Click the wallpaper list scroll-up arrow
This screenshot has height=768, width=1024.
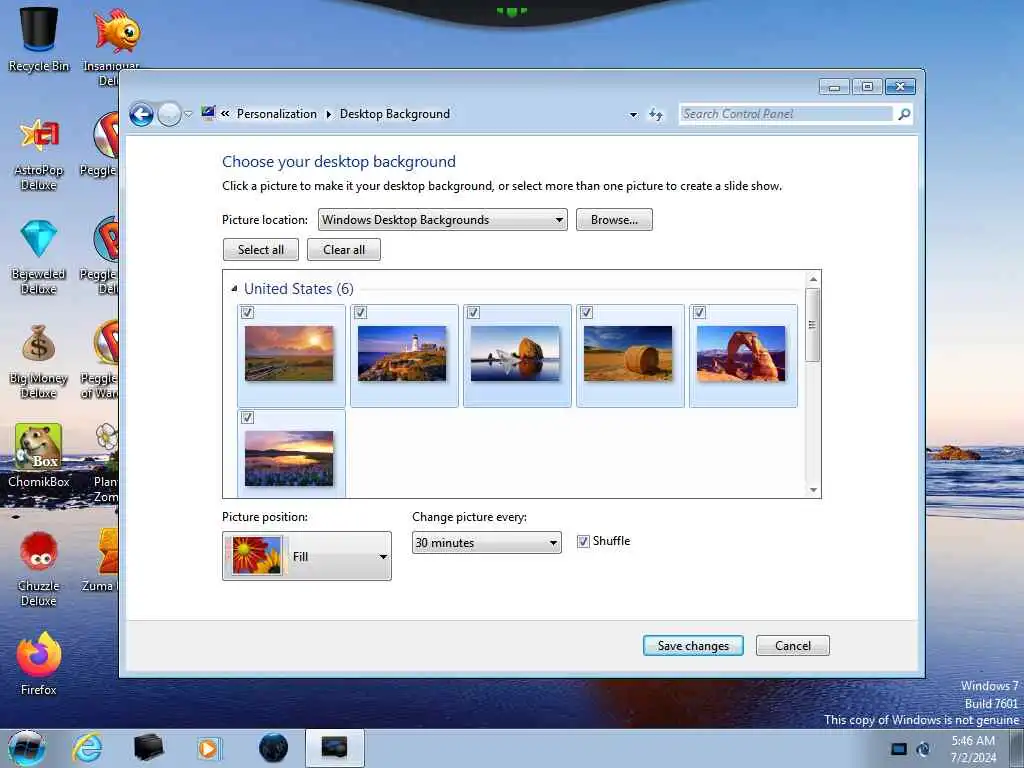pyautogui.click(x=813, y=280)
